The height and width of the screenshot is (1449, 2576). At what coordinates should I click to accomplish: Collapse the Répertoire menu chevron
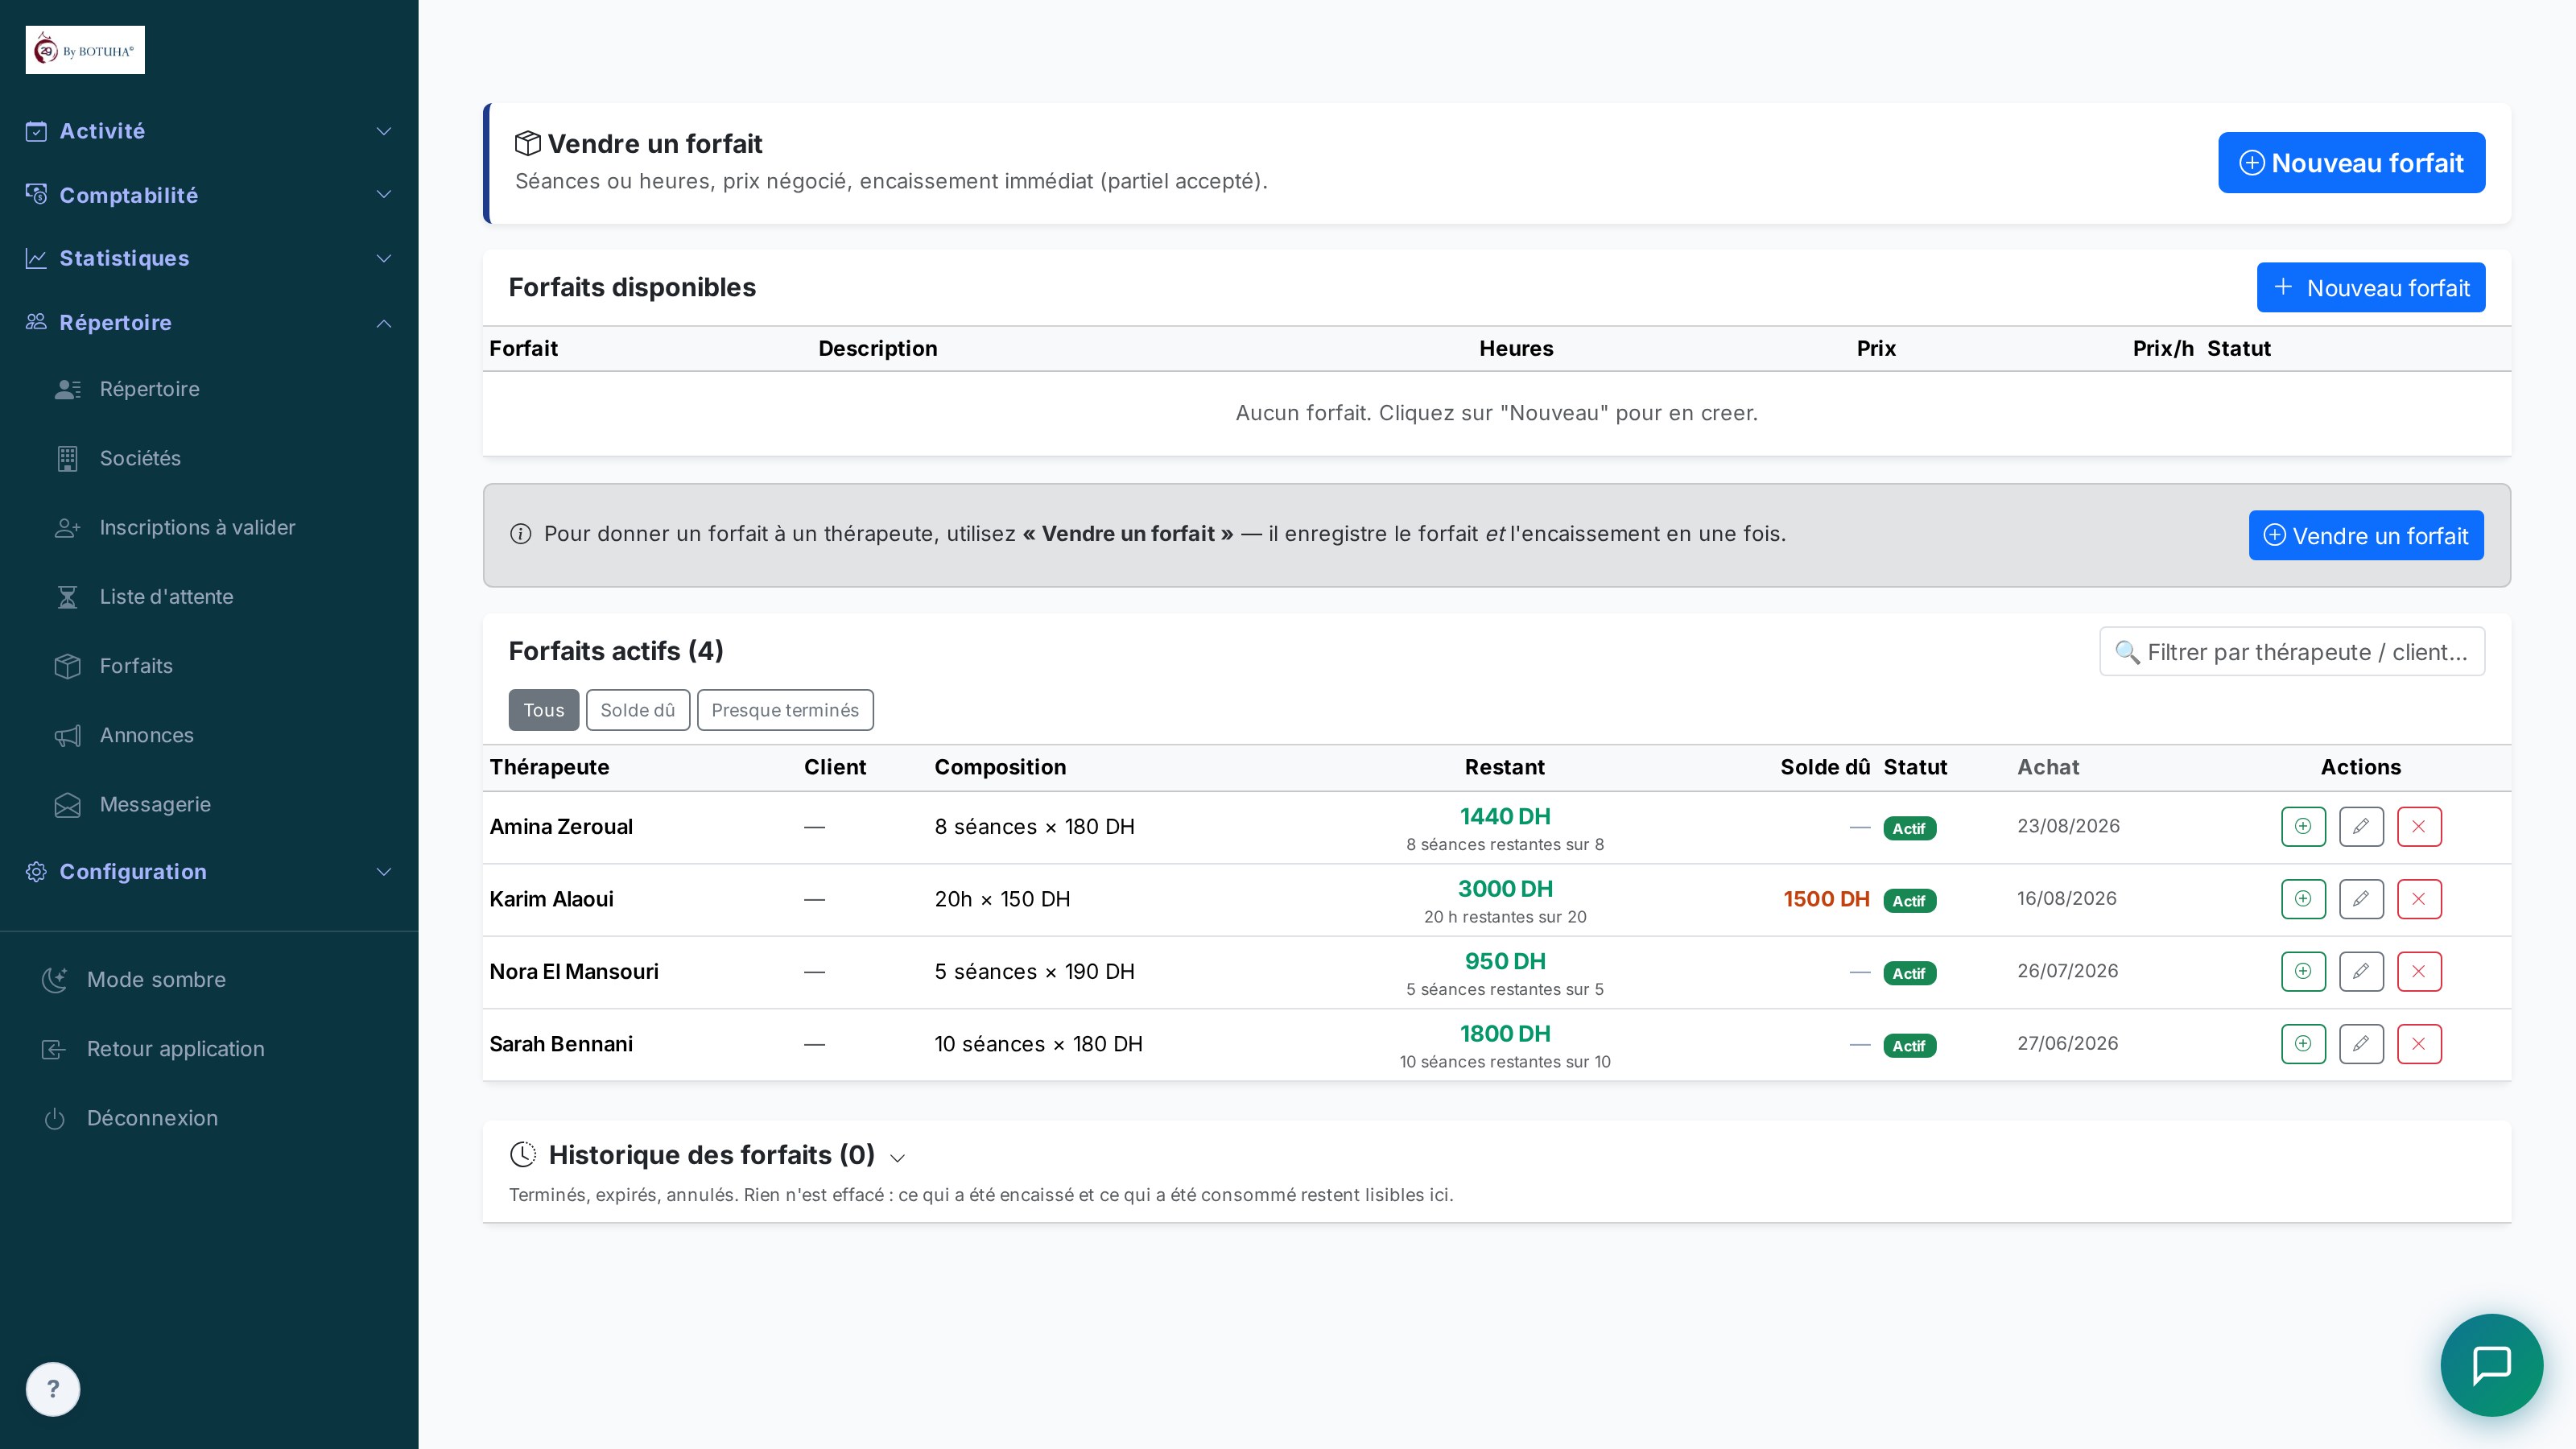click(x=384, y=323)
